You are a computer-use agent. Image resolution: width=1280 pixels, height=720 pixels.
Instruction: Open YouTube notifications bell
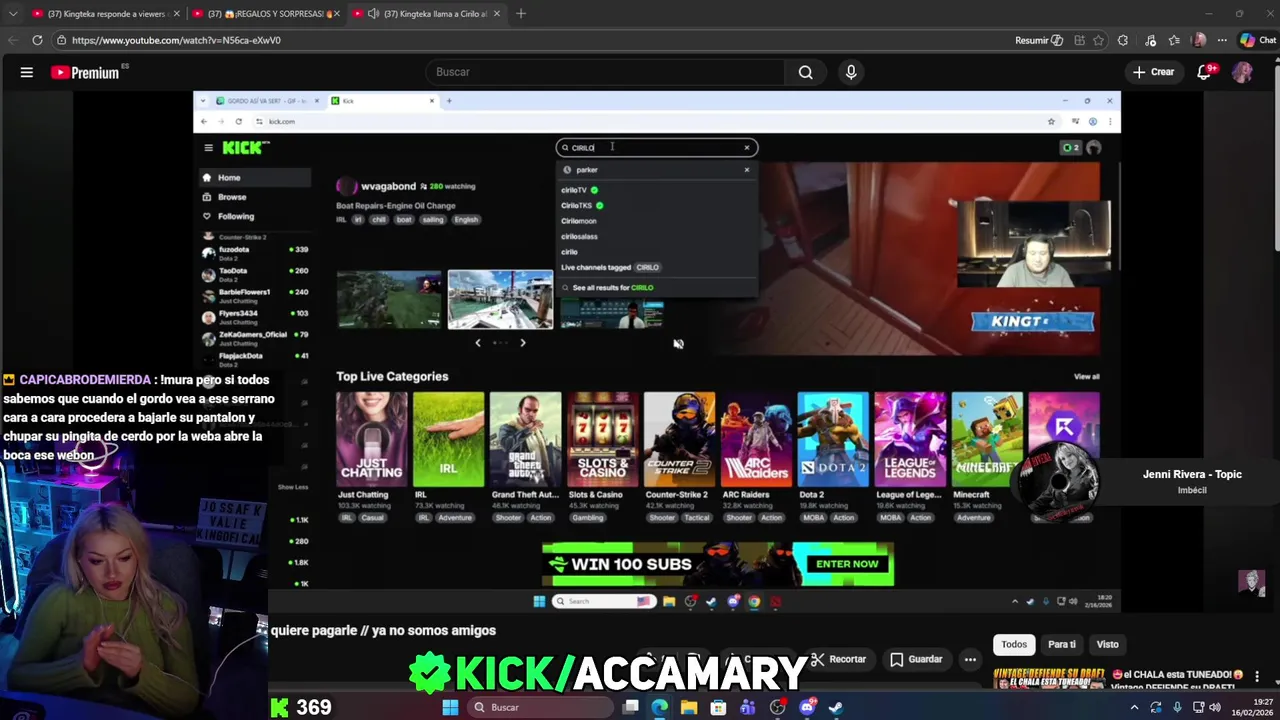(1205, 72)
